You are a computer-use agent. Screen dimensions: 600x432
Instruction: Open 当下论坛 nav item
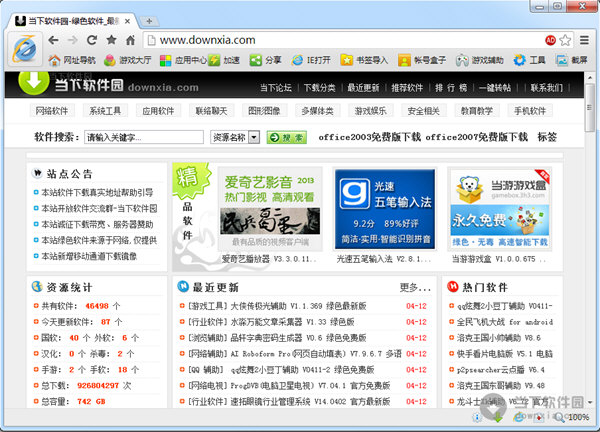coord(276,88)
